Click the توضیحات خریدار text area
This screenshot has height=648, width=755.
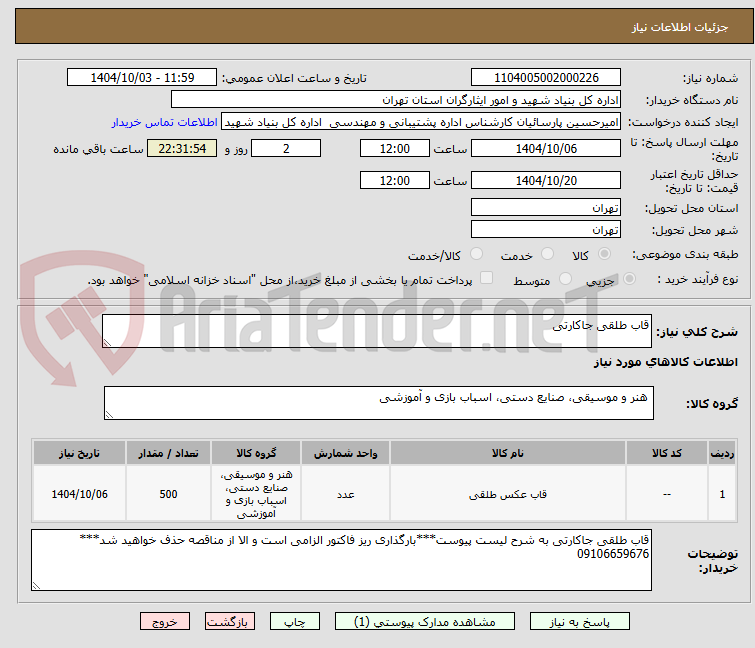(x=341, y=560)
